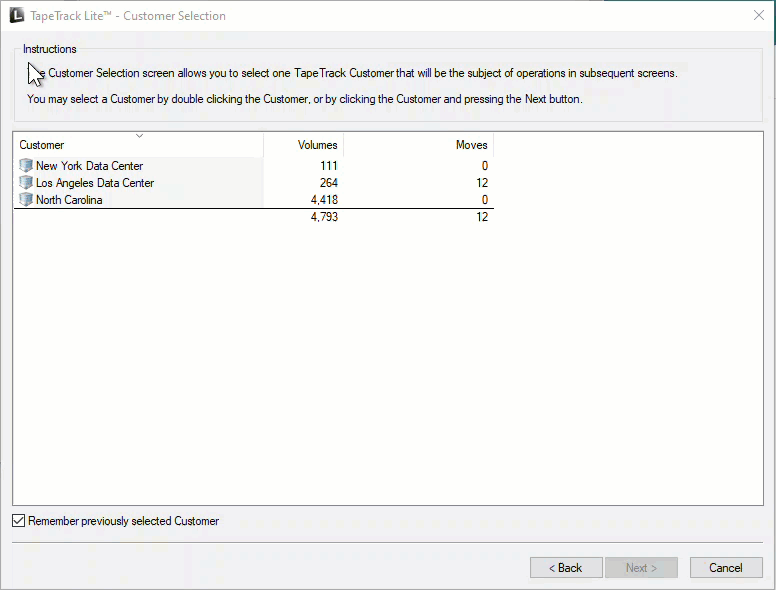The image size is (776, 590).
Task: Close the Customer Selection window
Action: 759,15
